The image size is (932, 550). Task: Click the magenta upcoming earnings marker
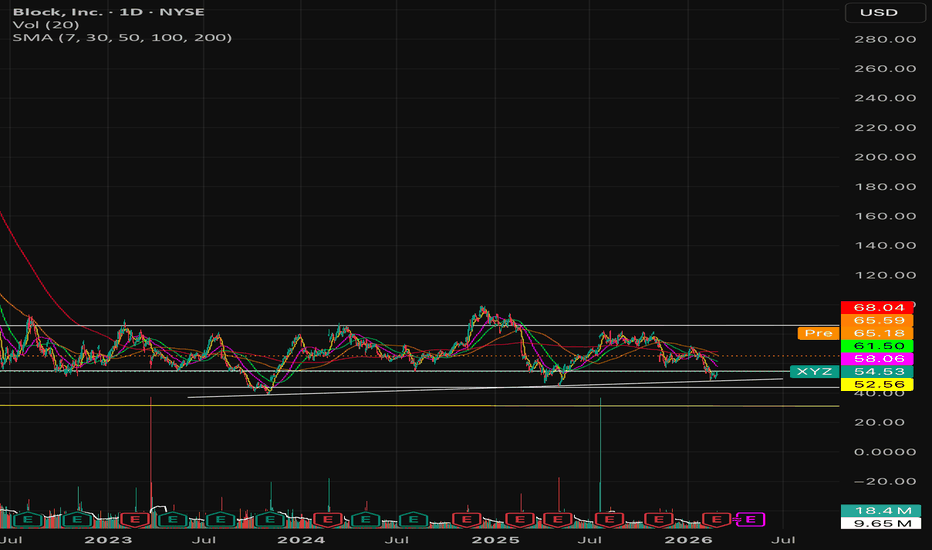pyautogui.click(x=751, y=520)
